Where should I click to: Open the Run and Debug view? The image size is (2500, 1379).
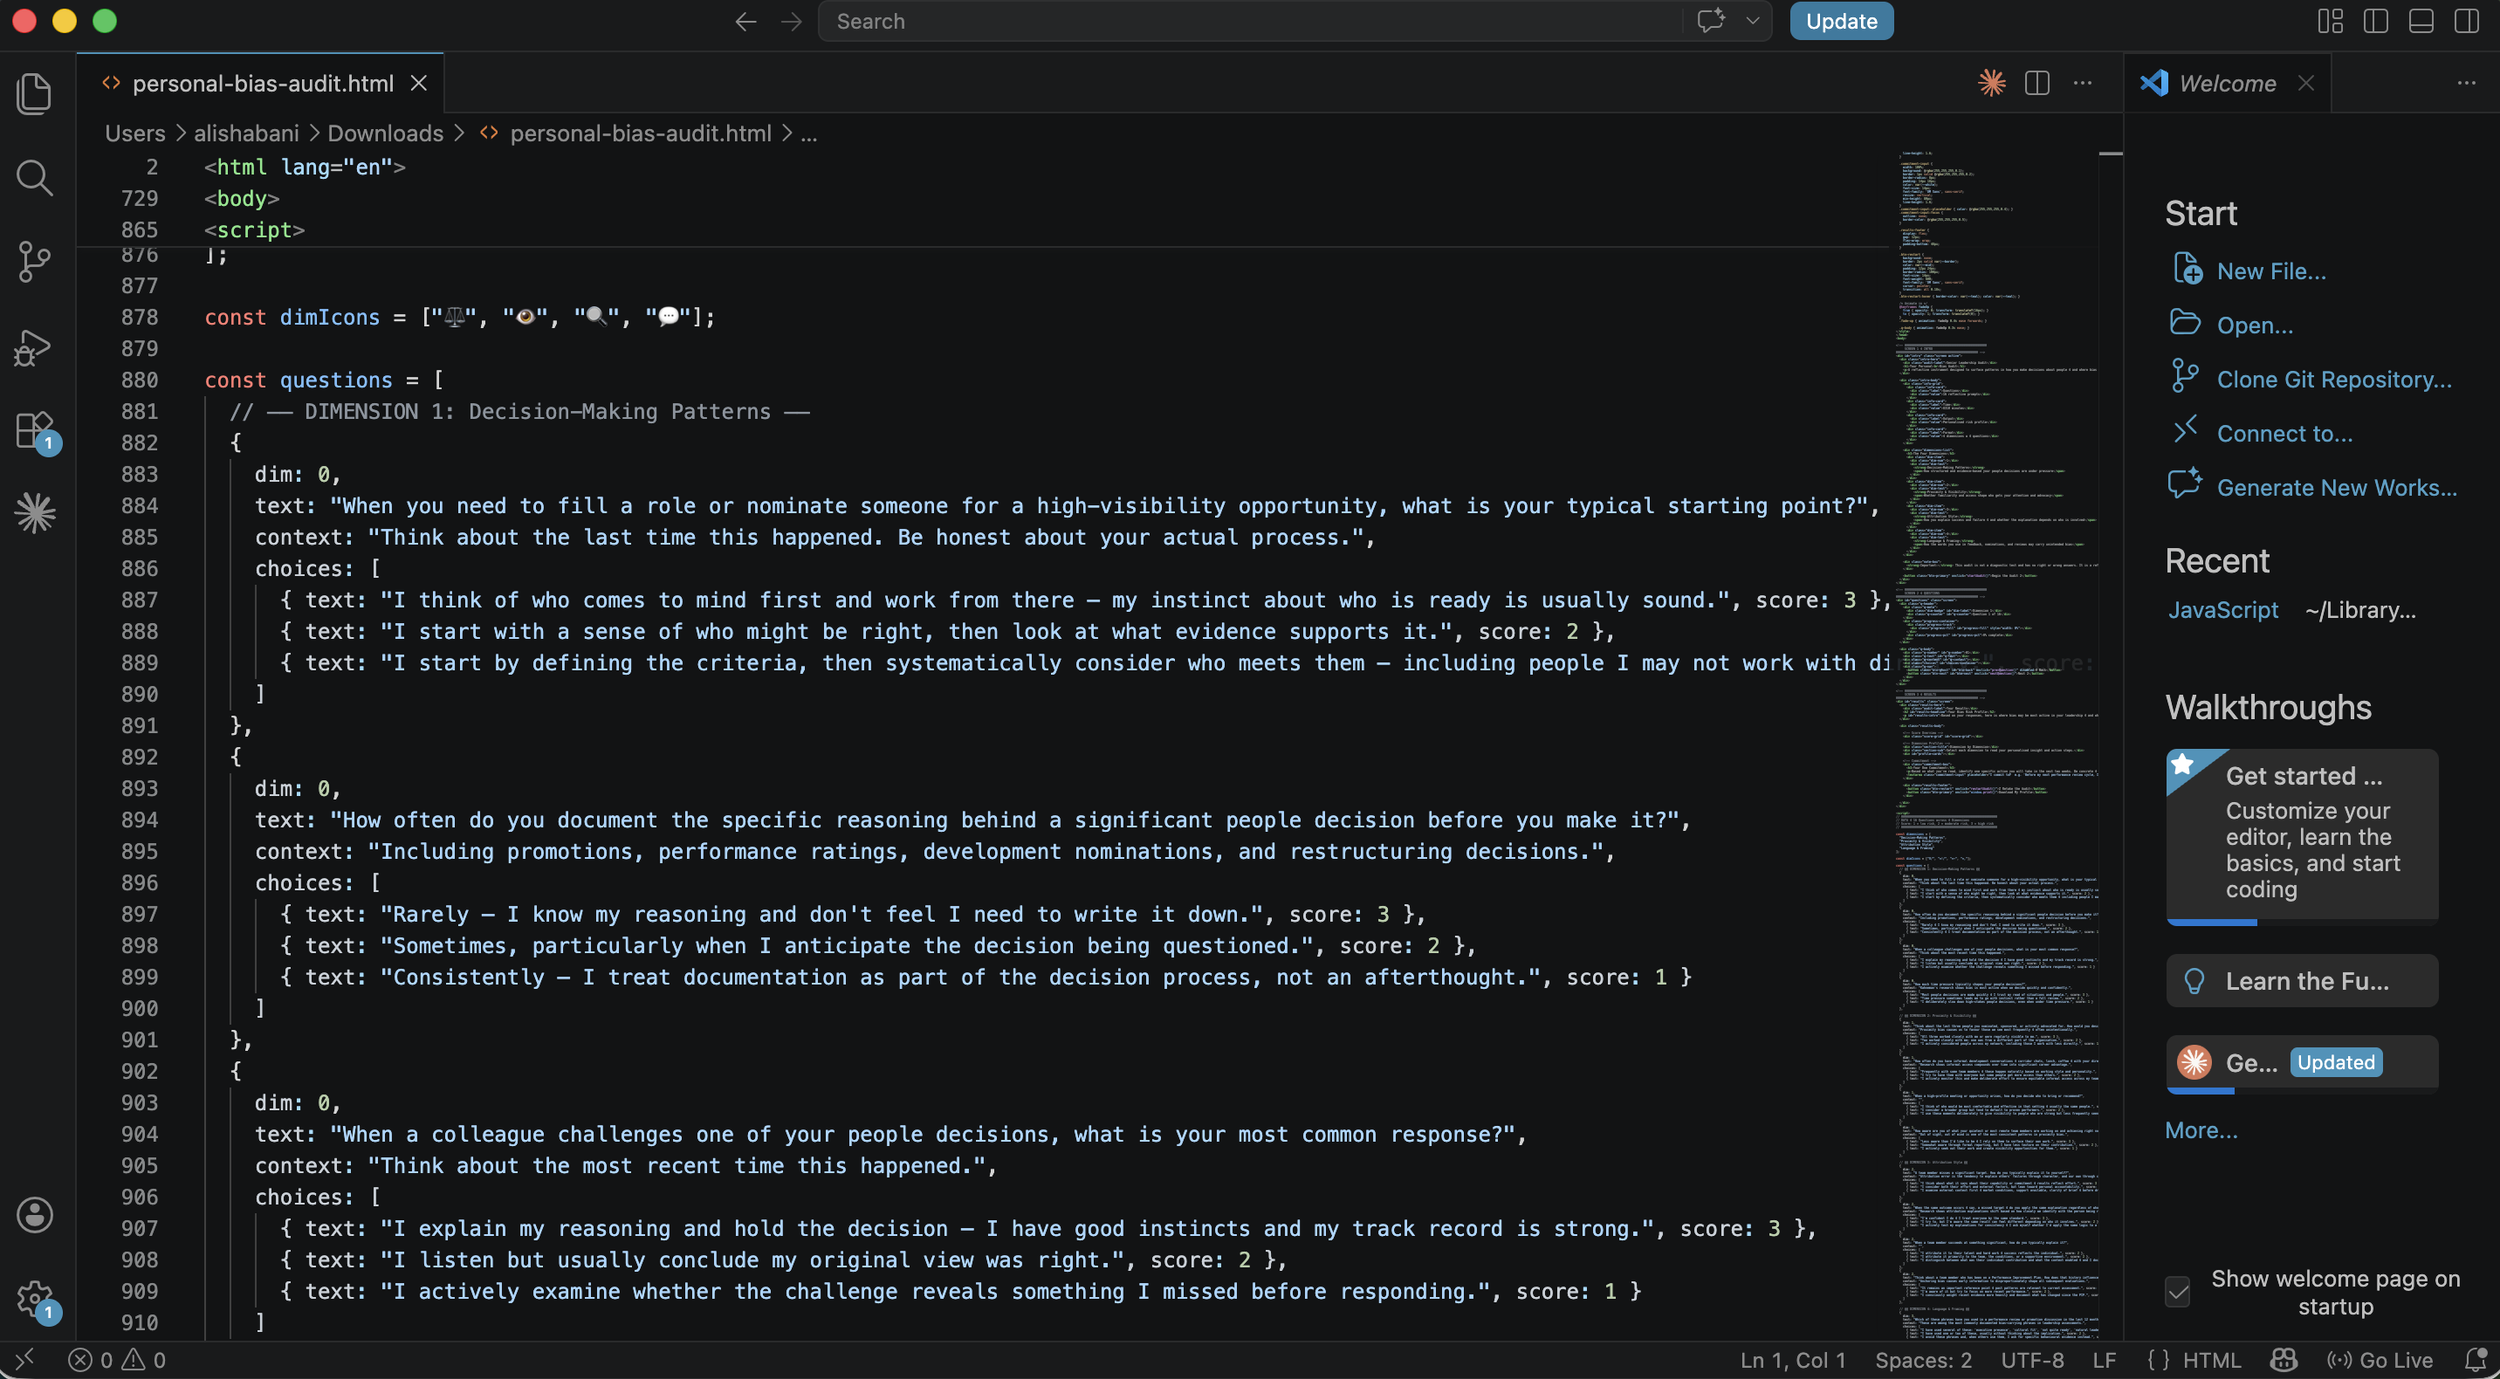(x=35, y=347)
